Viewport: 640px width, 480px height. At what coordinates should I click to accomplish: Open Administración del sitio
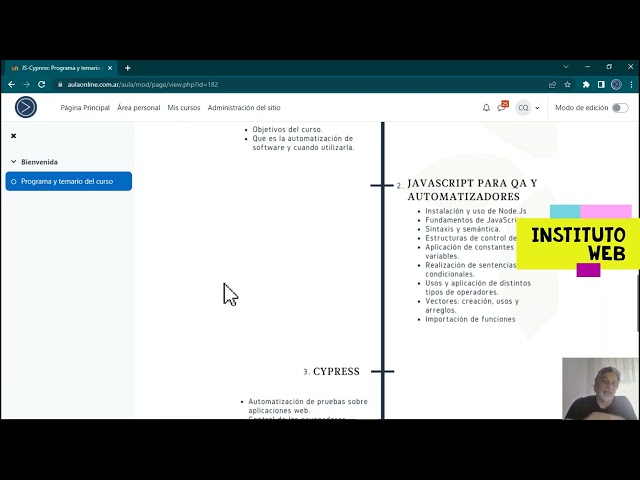click(x=244, y=108)
